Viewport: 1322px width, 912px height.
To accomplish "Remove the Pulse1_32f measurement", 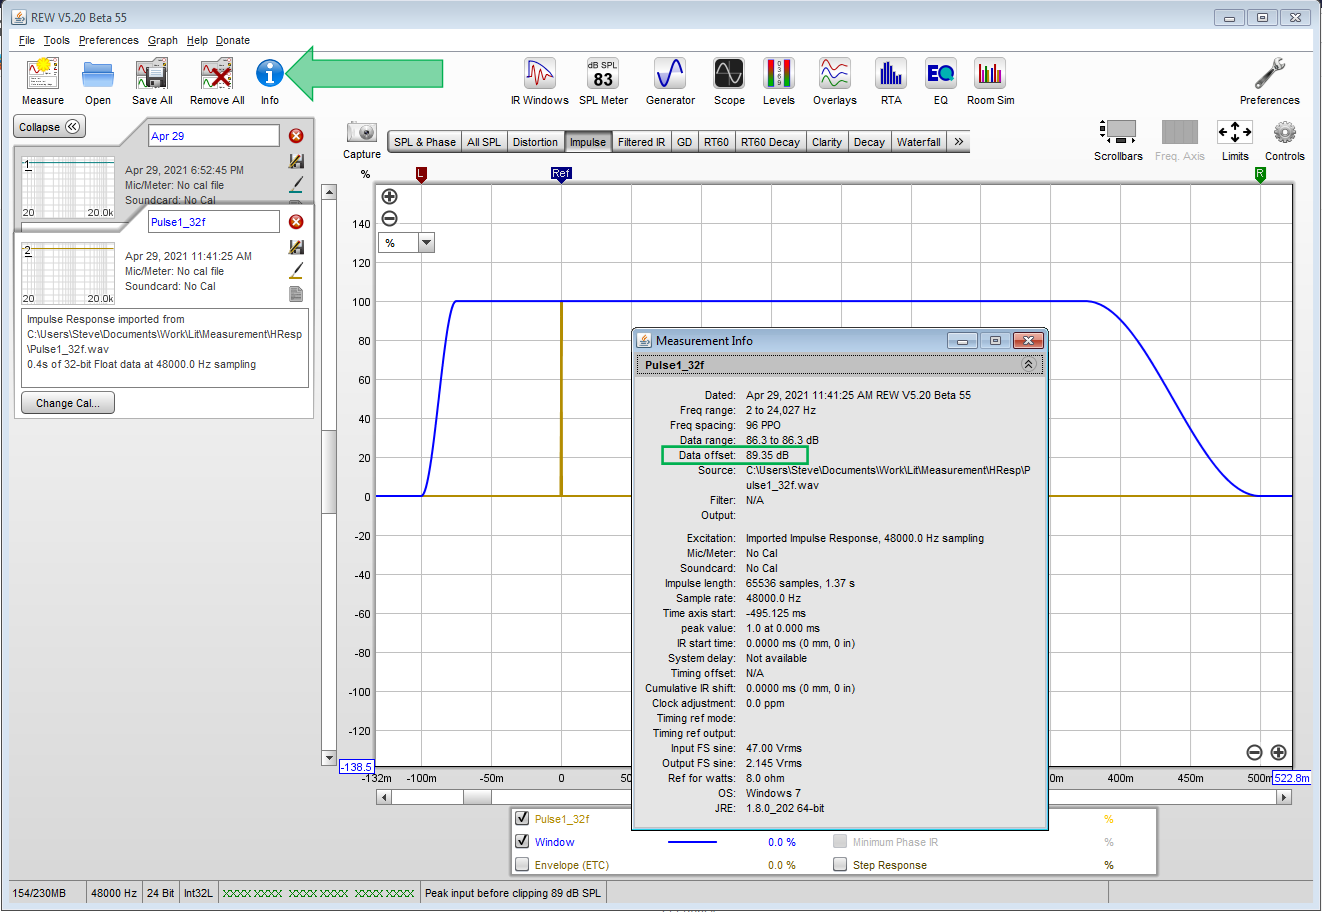I will [296, 222].
